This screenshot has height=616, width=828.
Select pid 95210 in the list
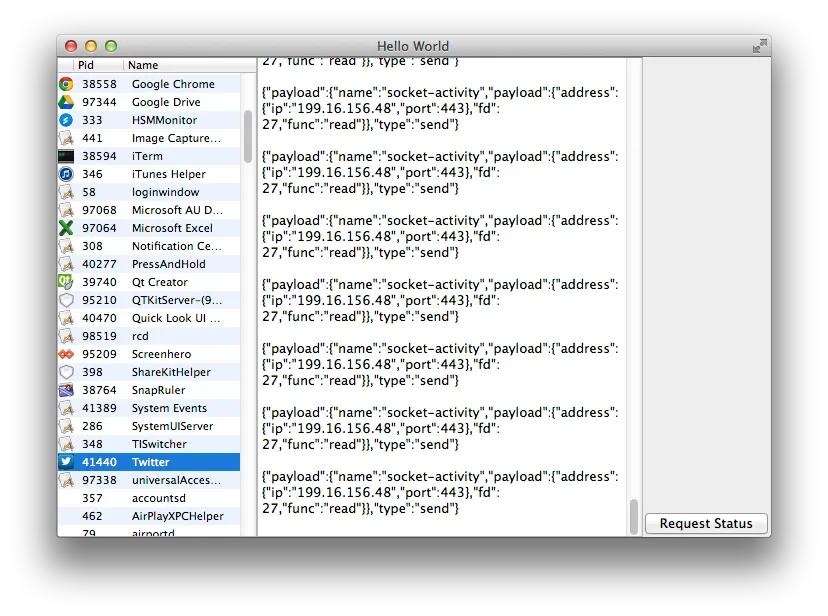[99, 300]
